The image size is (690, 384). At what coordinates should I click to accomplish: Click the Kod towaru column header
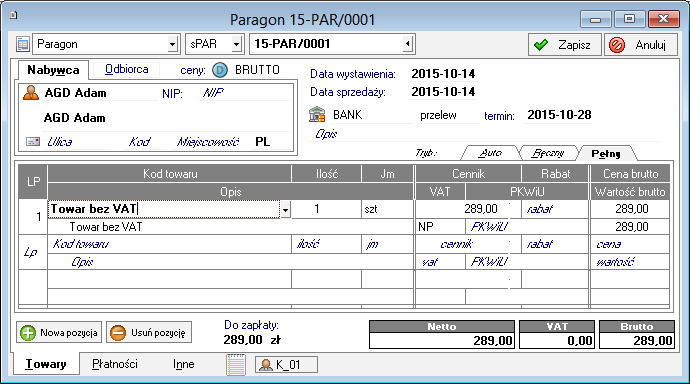point(169,174)
